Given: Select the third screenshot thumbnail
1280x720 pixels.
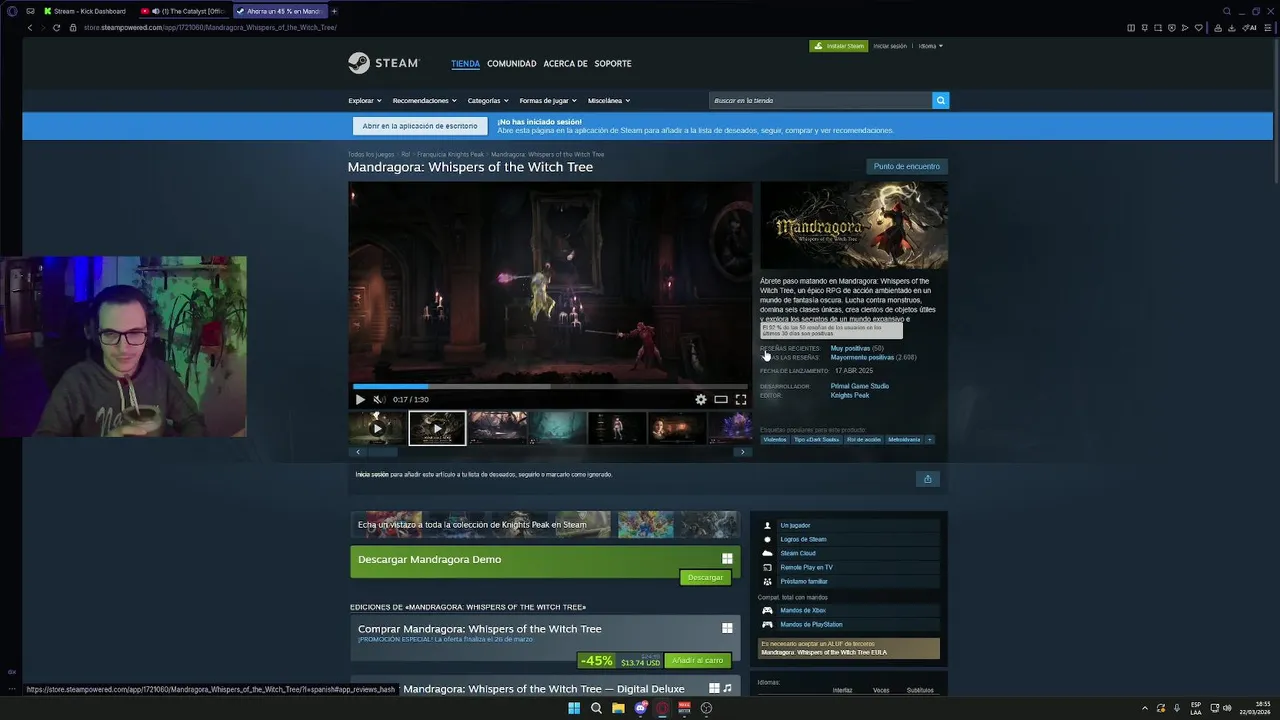Looking at the screenshot, I should click(x=498, y=428).
